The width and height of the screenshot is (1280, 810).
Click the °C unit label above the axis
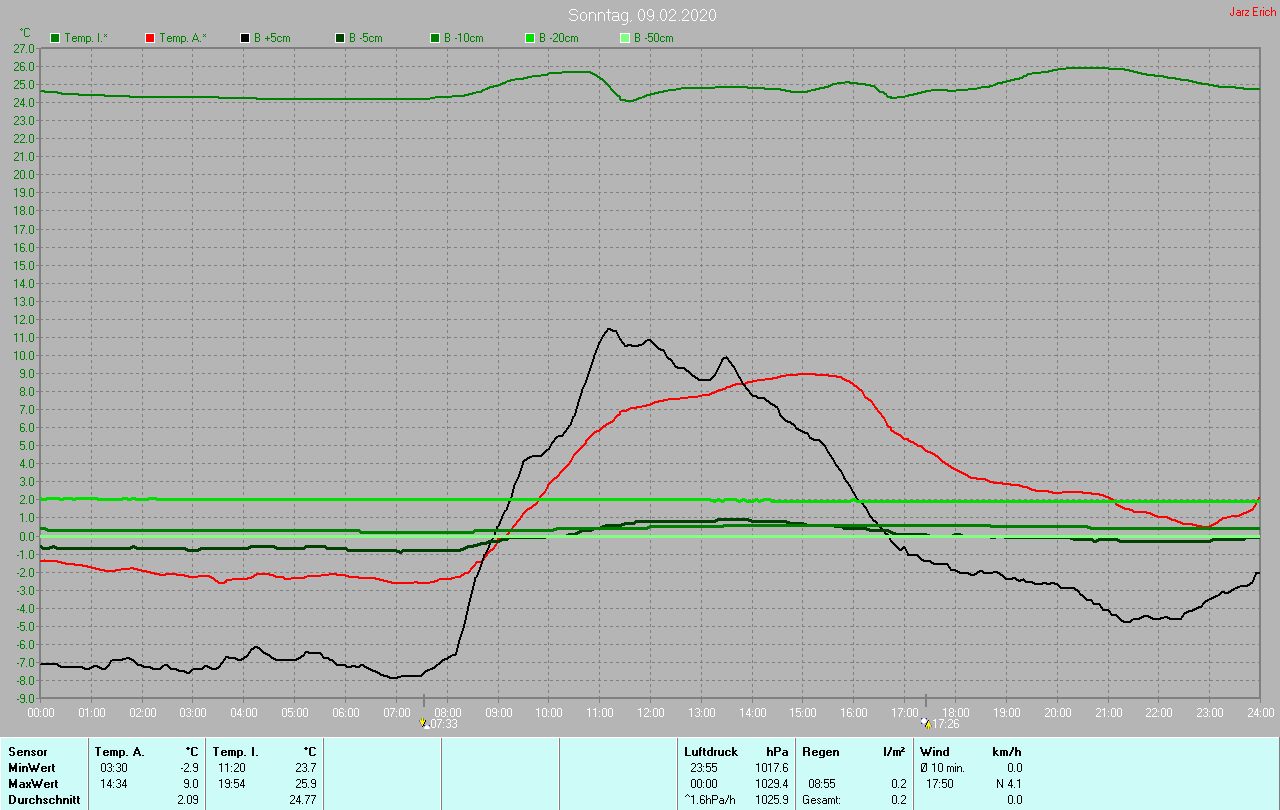[x=25, y=32]
